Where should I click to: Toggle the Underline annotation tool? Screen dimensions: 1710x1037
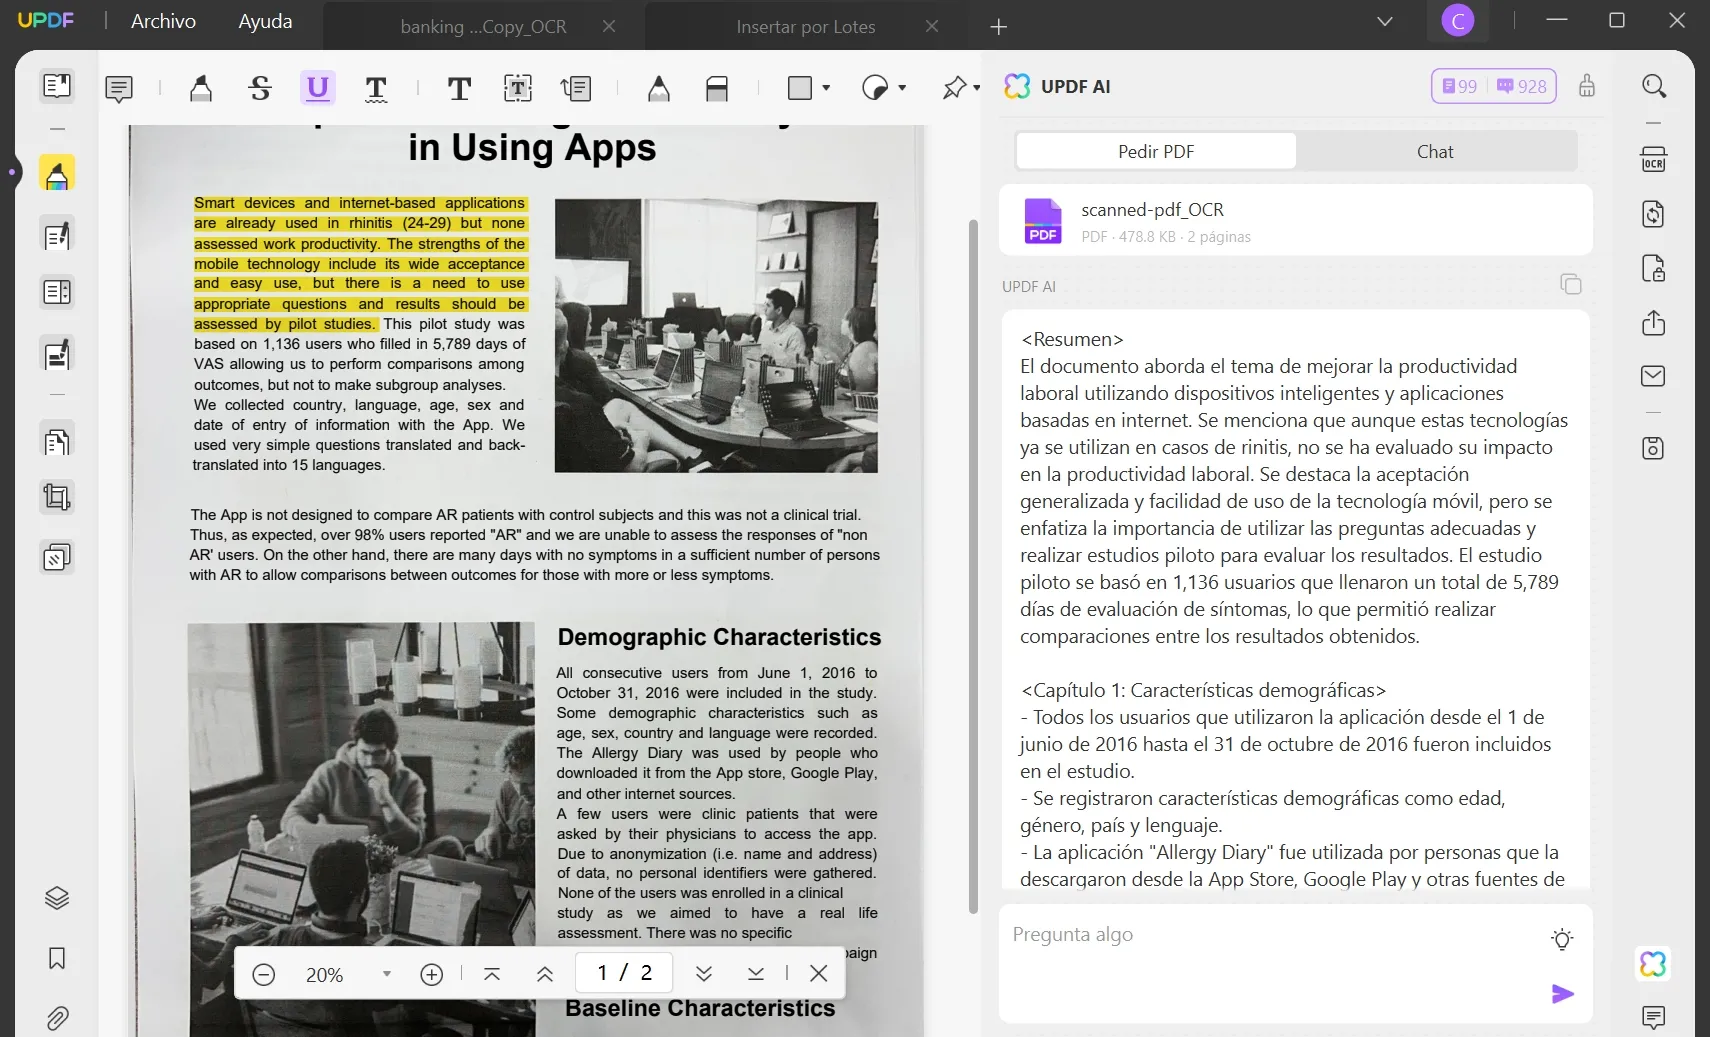318,89
